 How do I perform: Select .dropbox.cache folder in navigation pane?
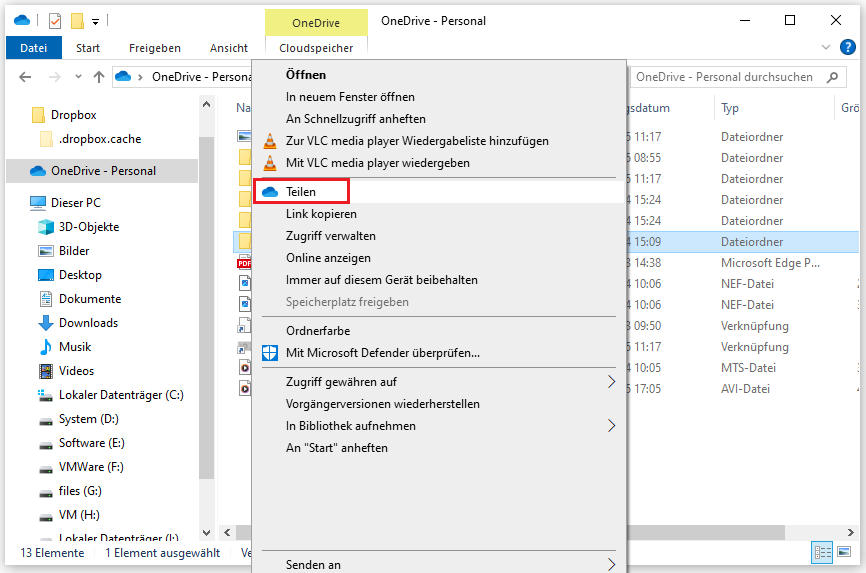coord(100,139)
